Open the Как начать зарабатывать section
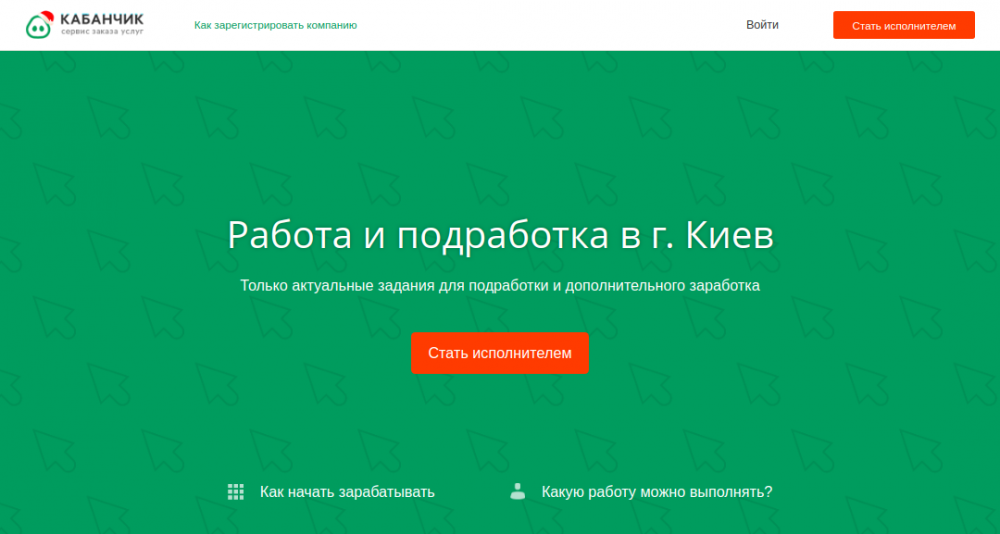This screenshot has height=534, width=1000. coord(346,492)
